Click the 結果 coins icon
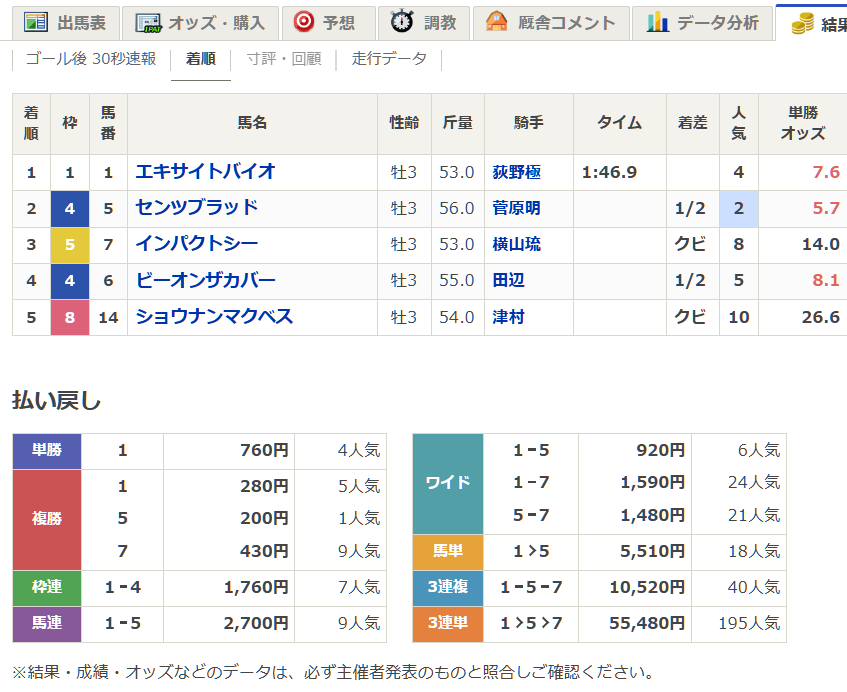Image resolution: width=847 pixels, height=692 pixels. pyautogui.click(x=803, y=24)
